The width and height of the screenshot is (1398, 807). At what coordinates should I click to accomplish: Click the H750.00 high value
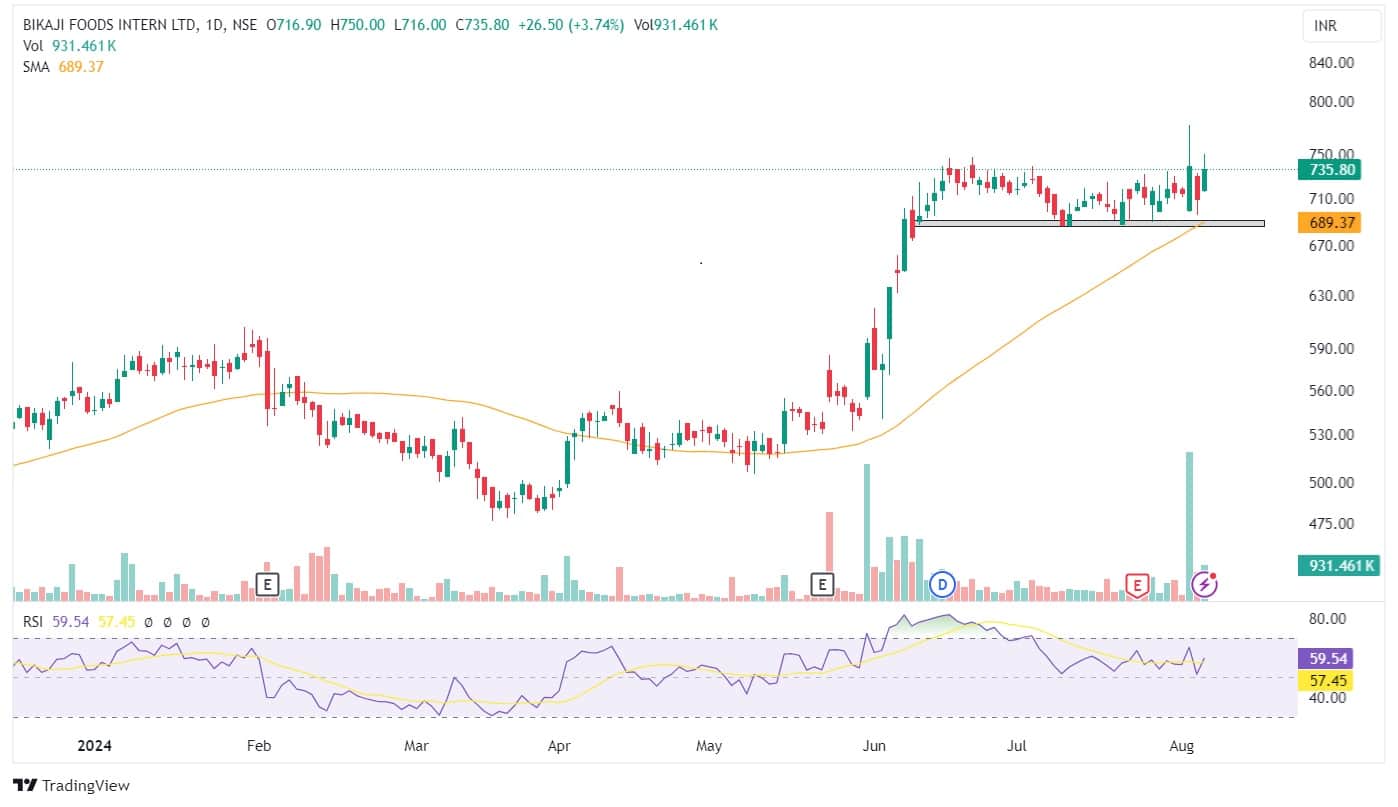(x=357, y=24)
